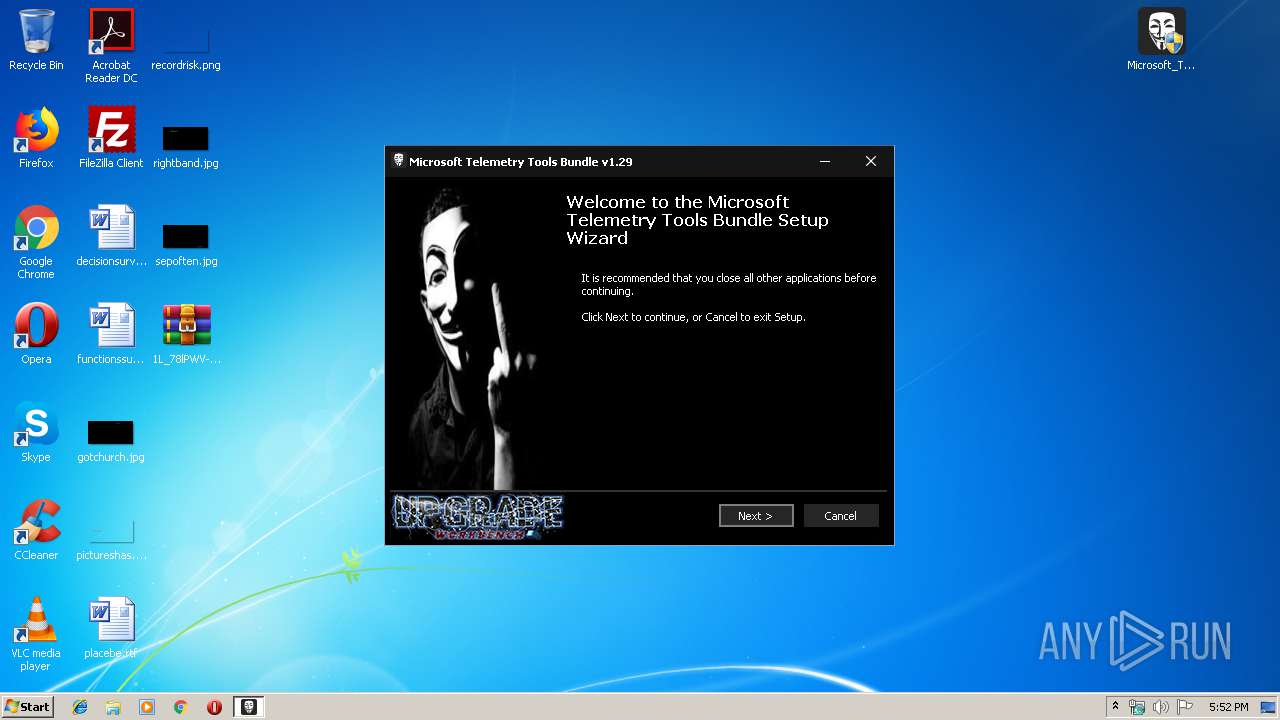Select the 1L_78lPWV WinRAR archive icon
The height and width of the screenshot is (720, 1280).
coord(186,334)
